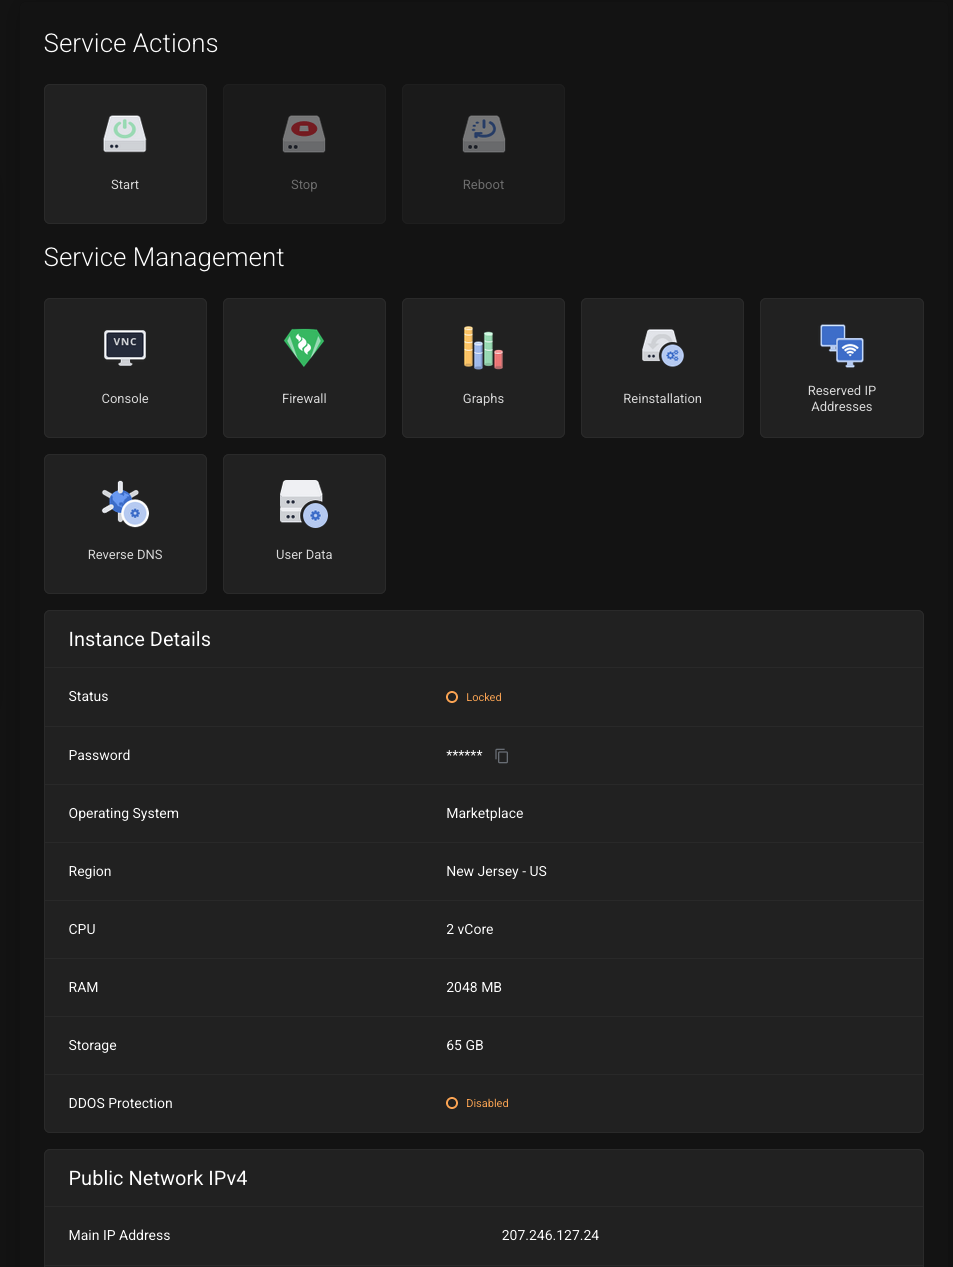
Task: Open the User Data server icon
Action: (304, 503)
